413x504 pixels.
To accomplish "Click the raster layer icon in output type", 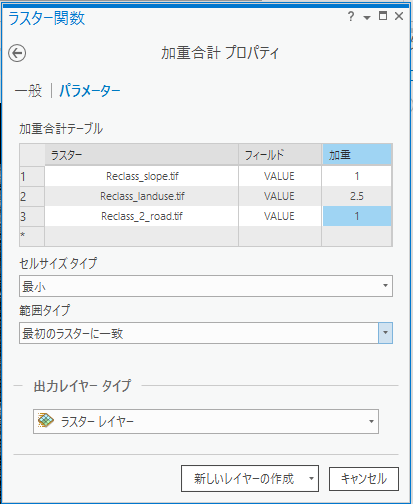I will [46, 420].
